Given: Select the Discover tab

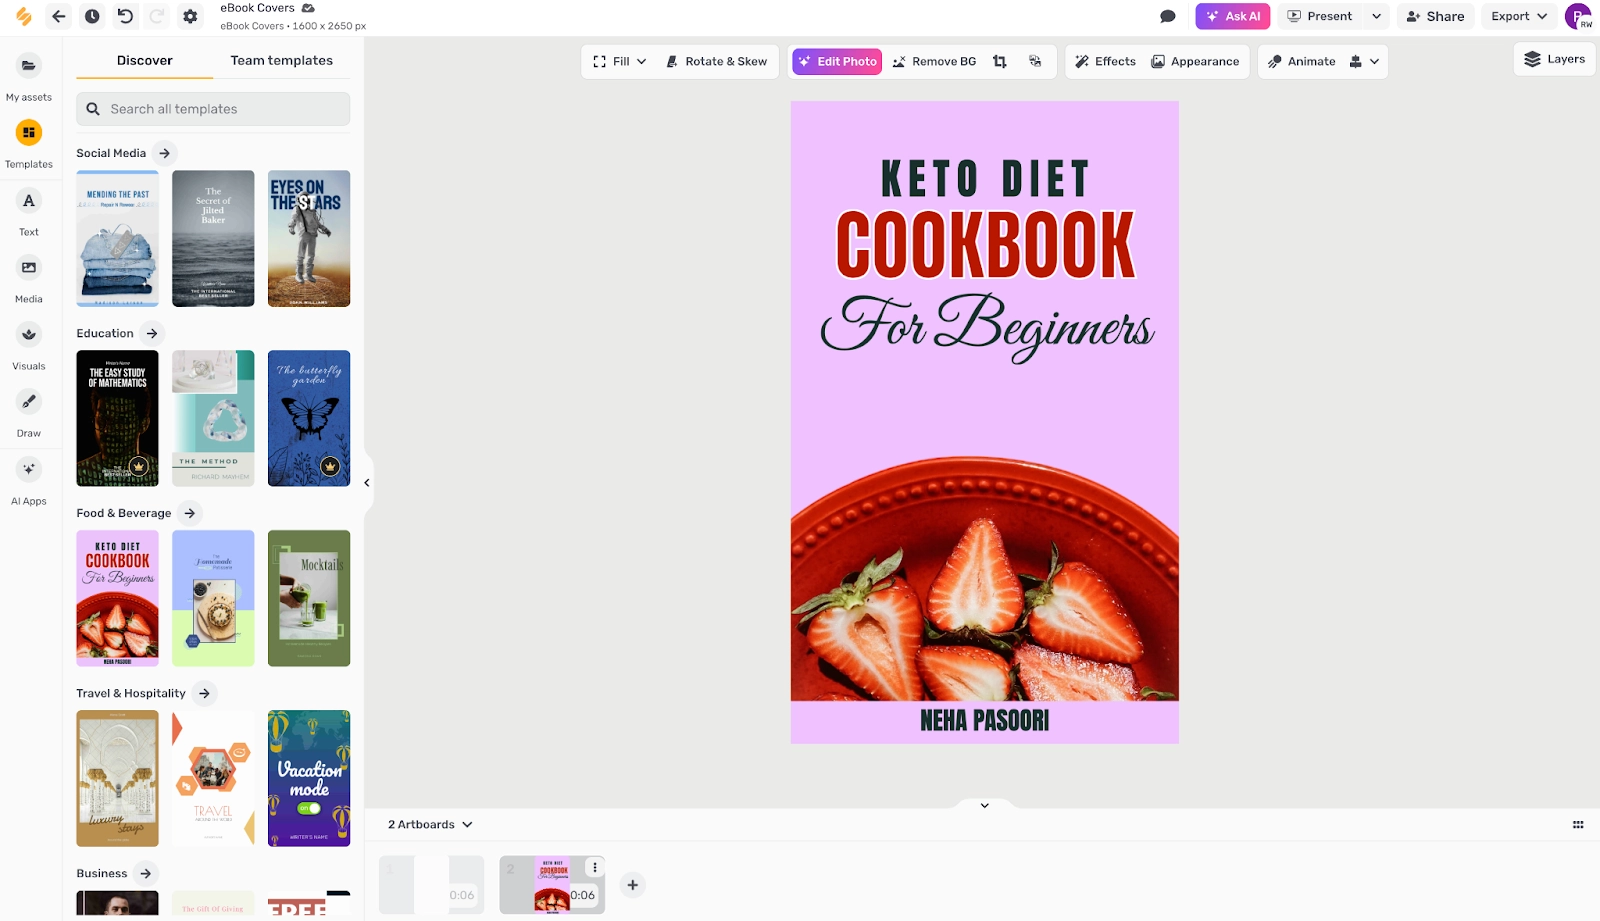Looking at the screenshot, I should coord(144,60).
